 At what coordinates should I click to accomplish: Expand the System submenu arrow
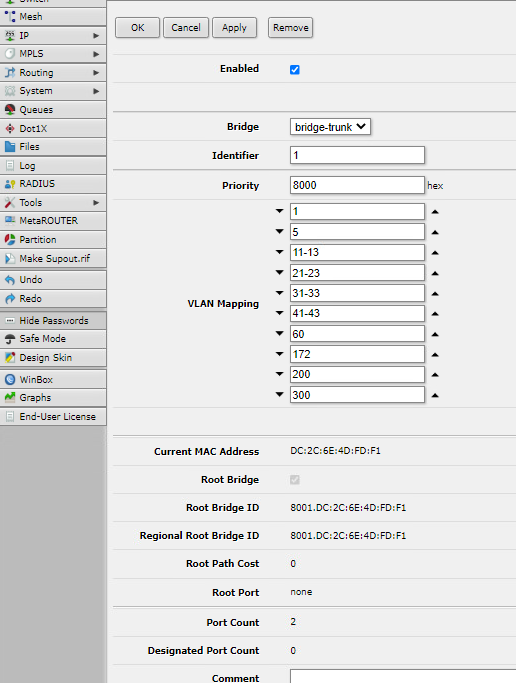click(x=96, y=91)
